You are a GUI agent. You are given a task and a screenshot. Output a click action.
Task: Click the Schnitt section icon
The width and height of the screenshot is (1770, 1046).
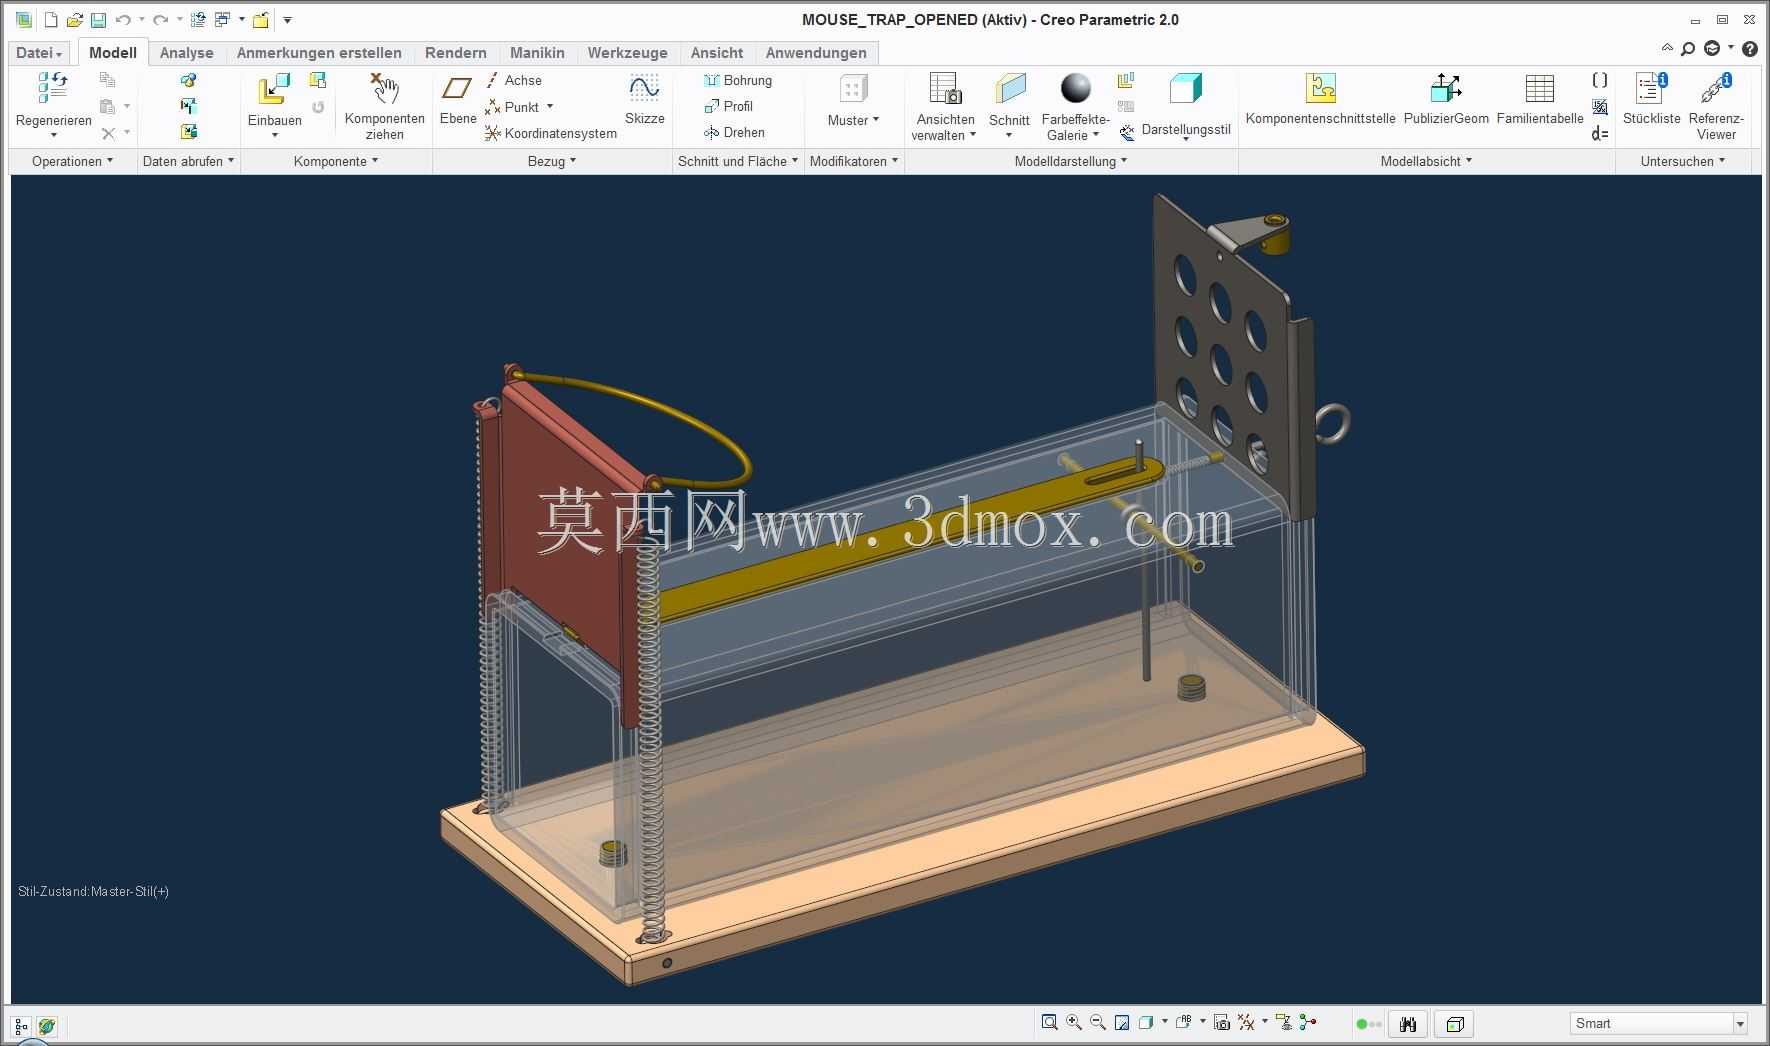(x=1010, y=88)
